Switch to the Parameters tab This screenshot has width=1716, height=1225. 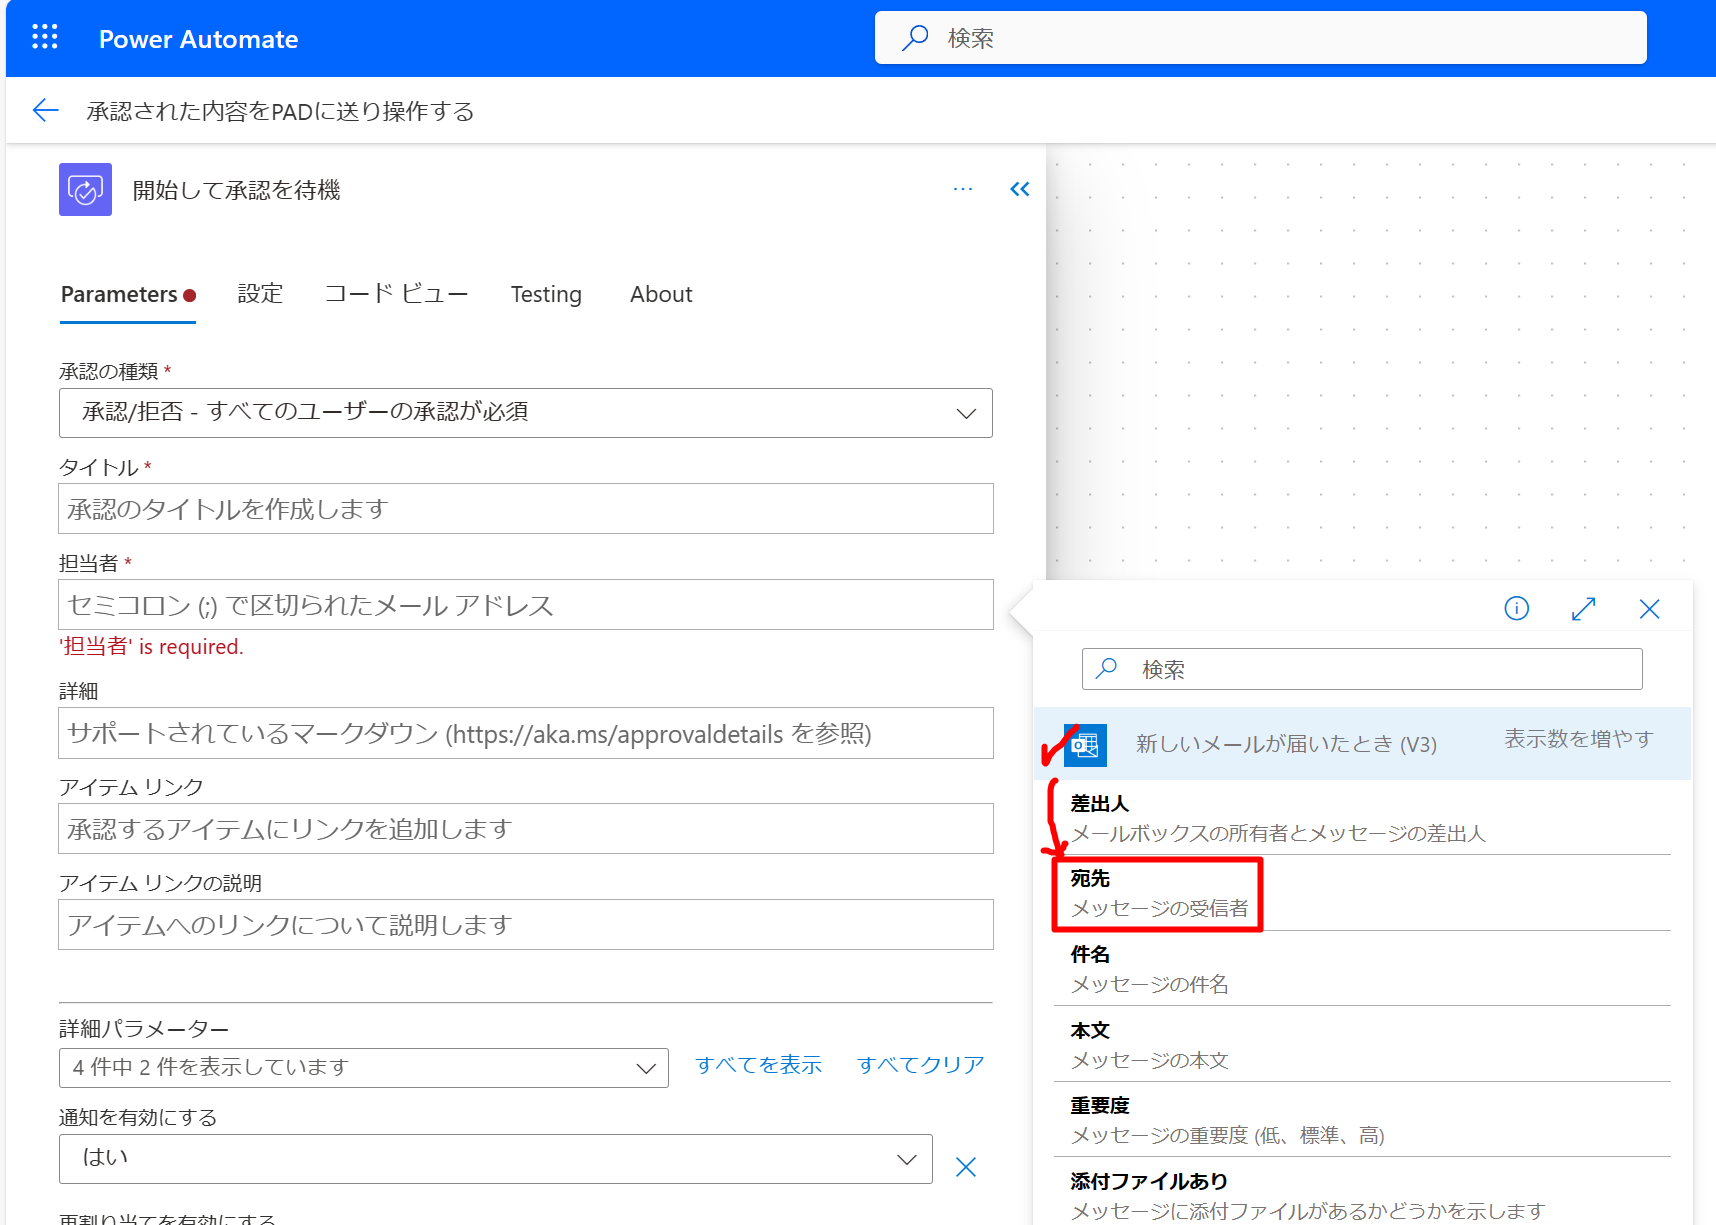(128, 294)
